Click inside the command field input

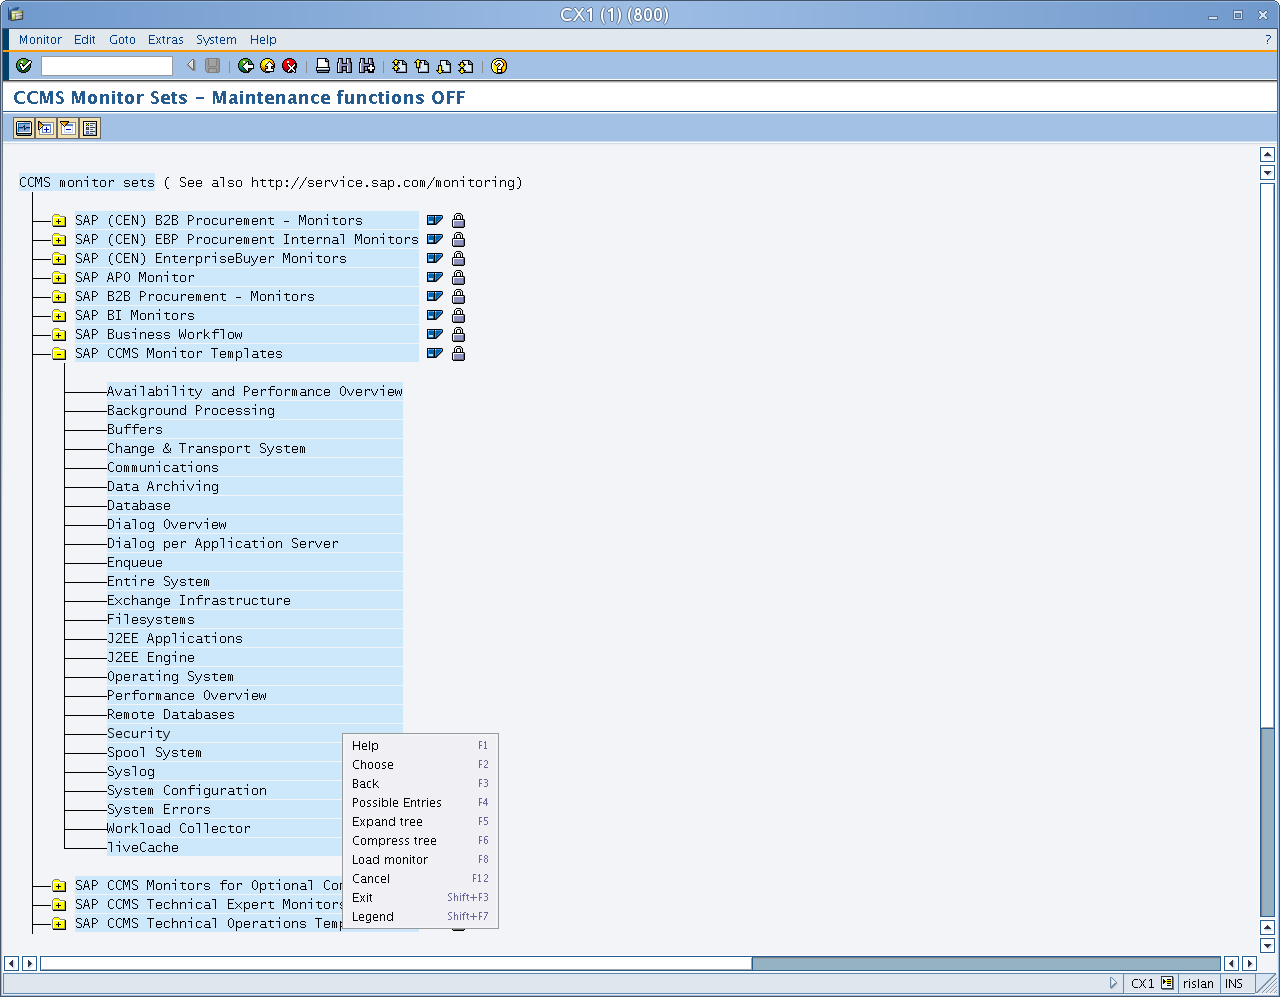point(105,66)
